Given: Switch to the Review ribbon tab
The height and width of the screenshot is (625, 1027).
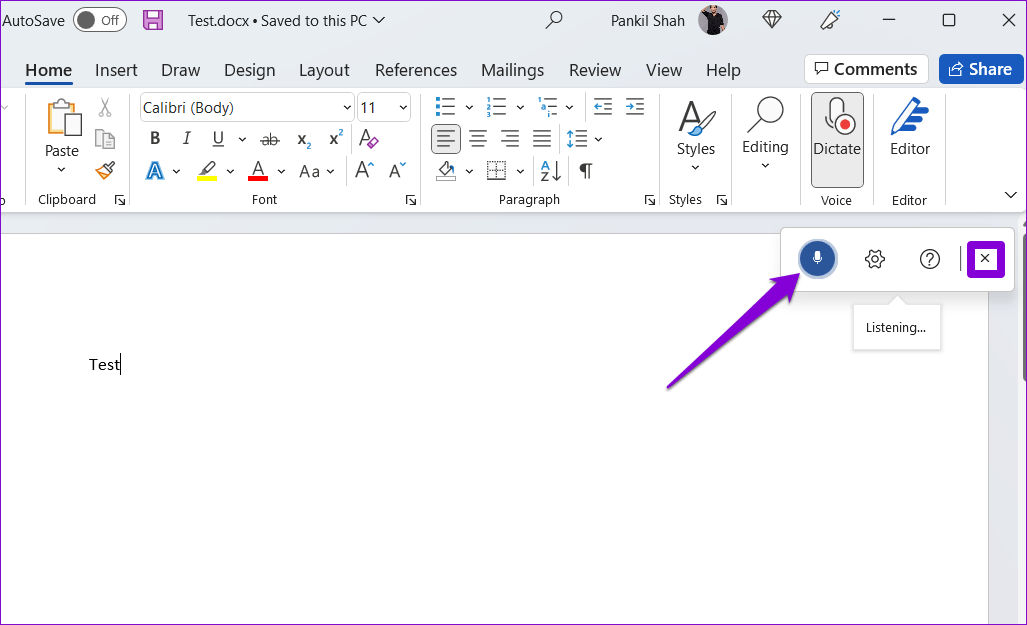Looking at the screenshot, I should (x=595, y=70).
